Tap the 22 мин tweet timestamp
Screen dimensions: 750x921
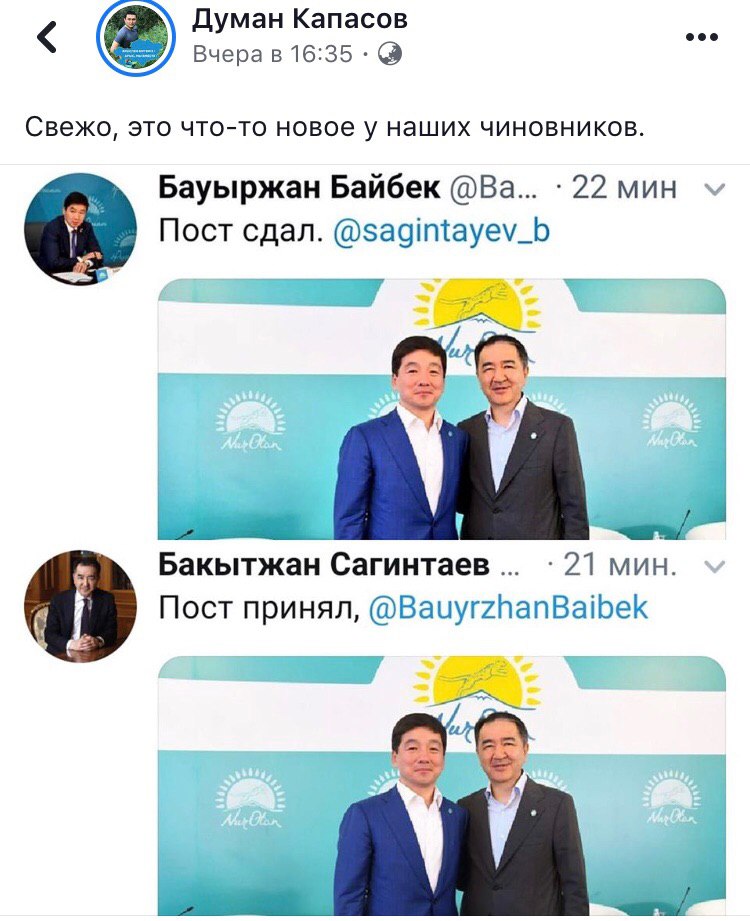pyautogui.click(x=624, y=188)
